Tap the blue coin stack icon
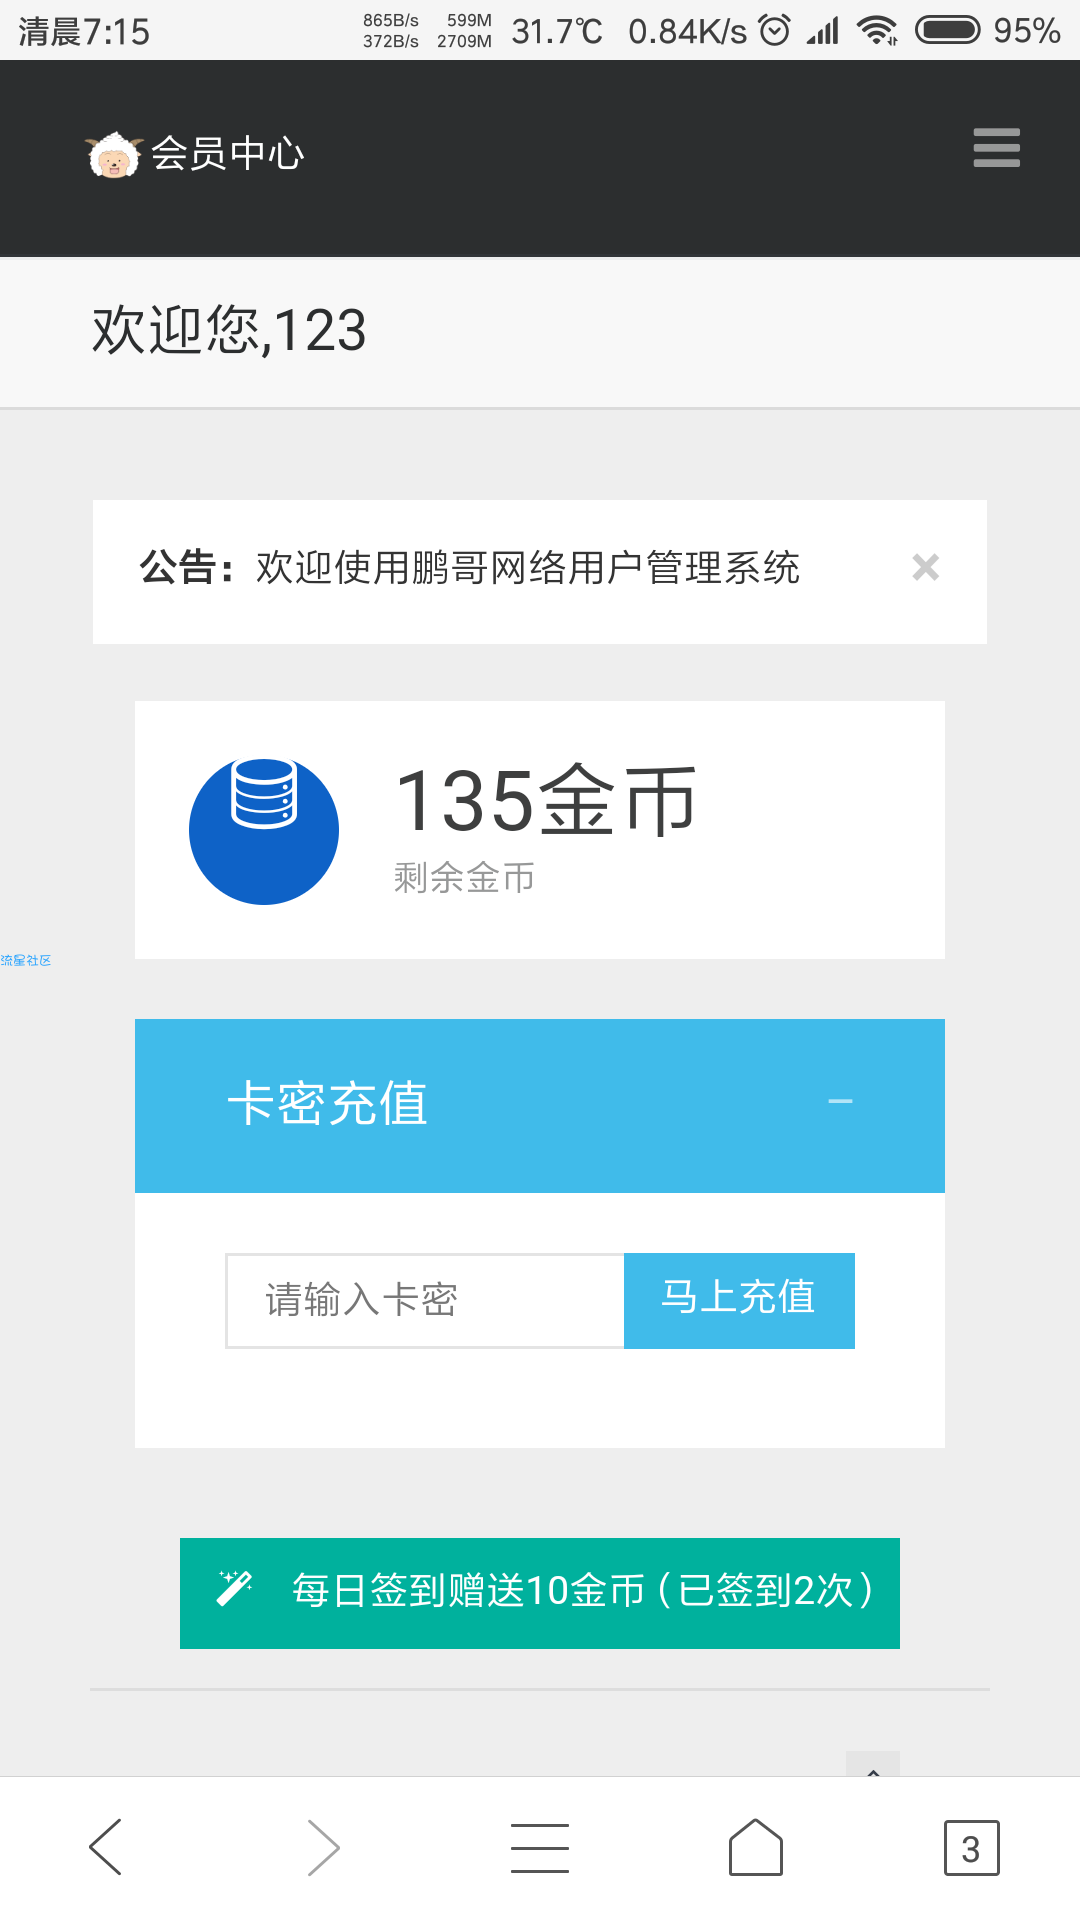Viewport: 1080px width, 1920px height. (264, 830)
